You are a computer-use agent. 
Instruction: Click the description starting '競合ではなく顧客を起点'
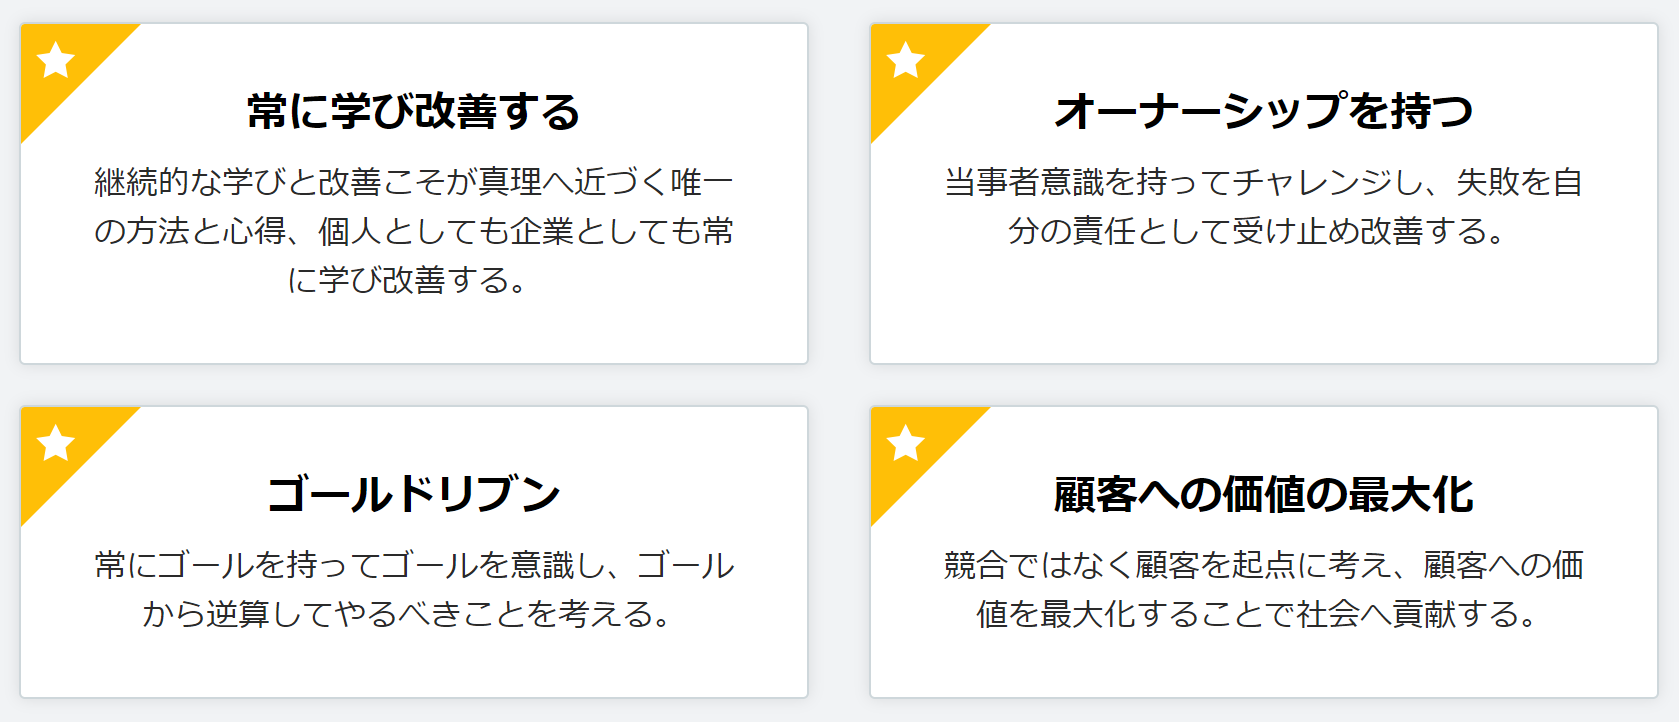pos(1264,589)
